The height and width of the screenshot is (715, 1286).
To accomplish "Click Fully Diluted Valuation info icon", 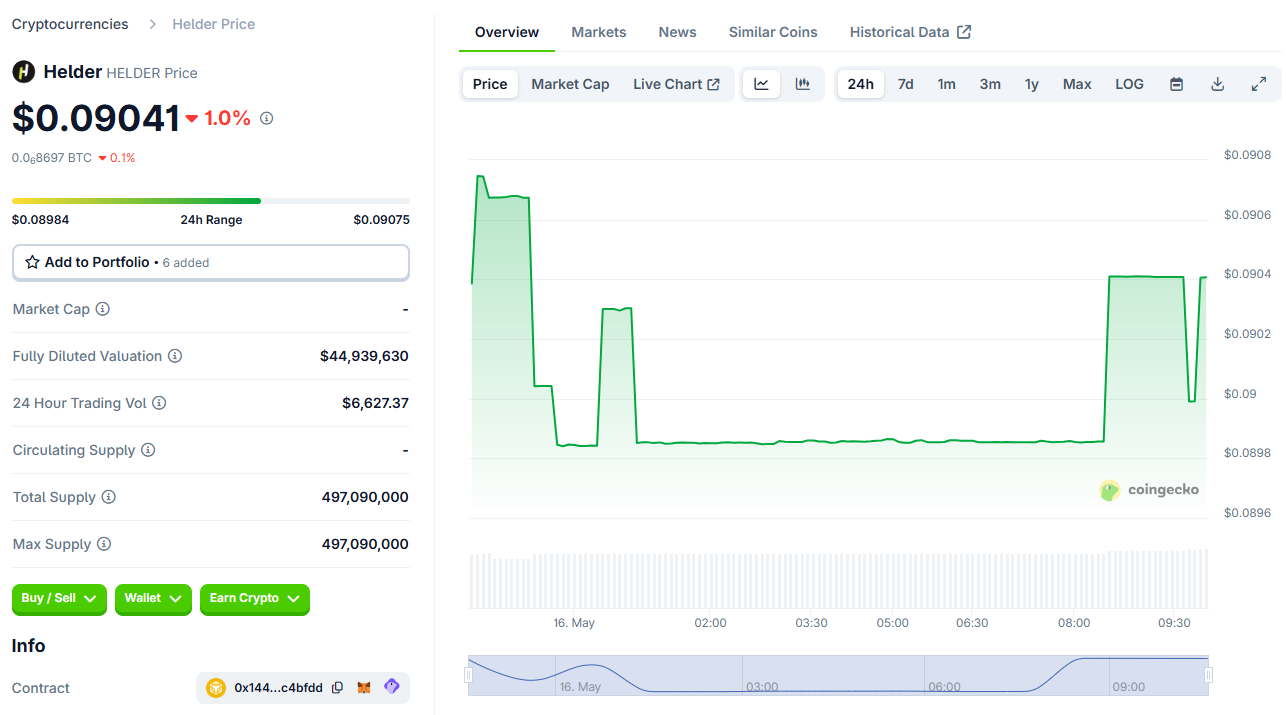I will [175, 356].
